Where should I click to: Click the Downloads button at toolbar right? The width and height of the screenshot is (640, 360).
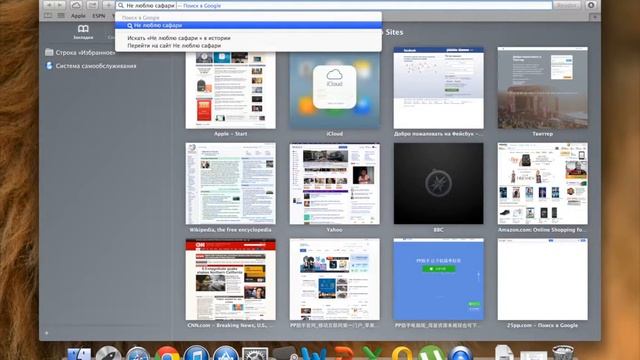click(x=591, y=5)
